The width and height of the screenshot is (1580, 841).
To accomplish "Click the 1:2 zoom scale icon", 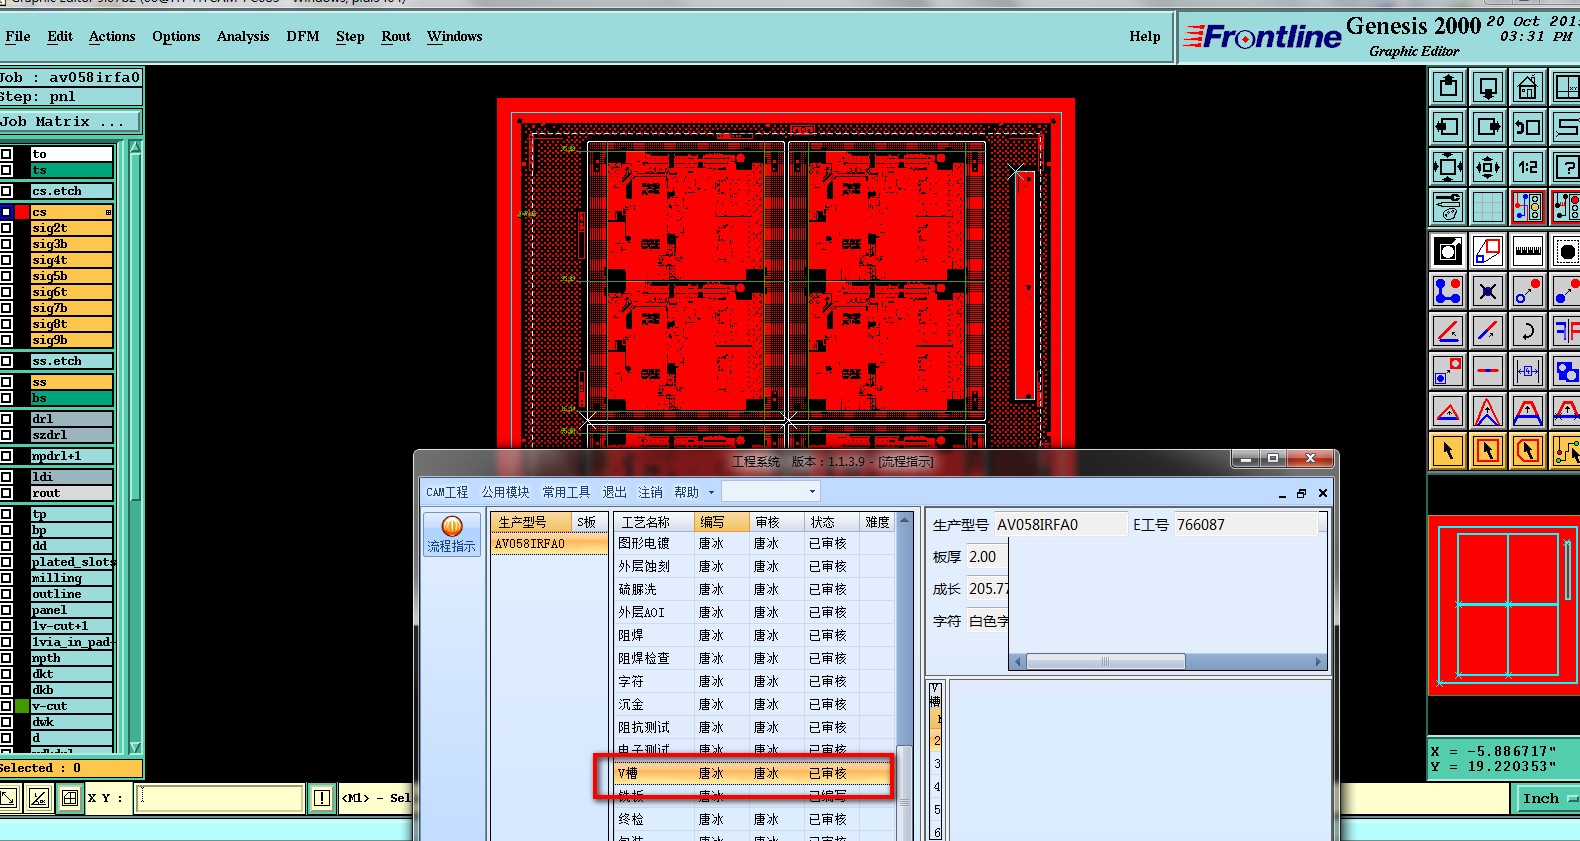I will pos(1528,168).
